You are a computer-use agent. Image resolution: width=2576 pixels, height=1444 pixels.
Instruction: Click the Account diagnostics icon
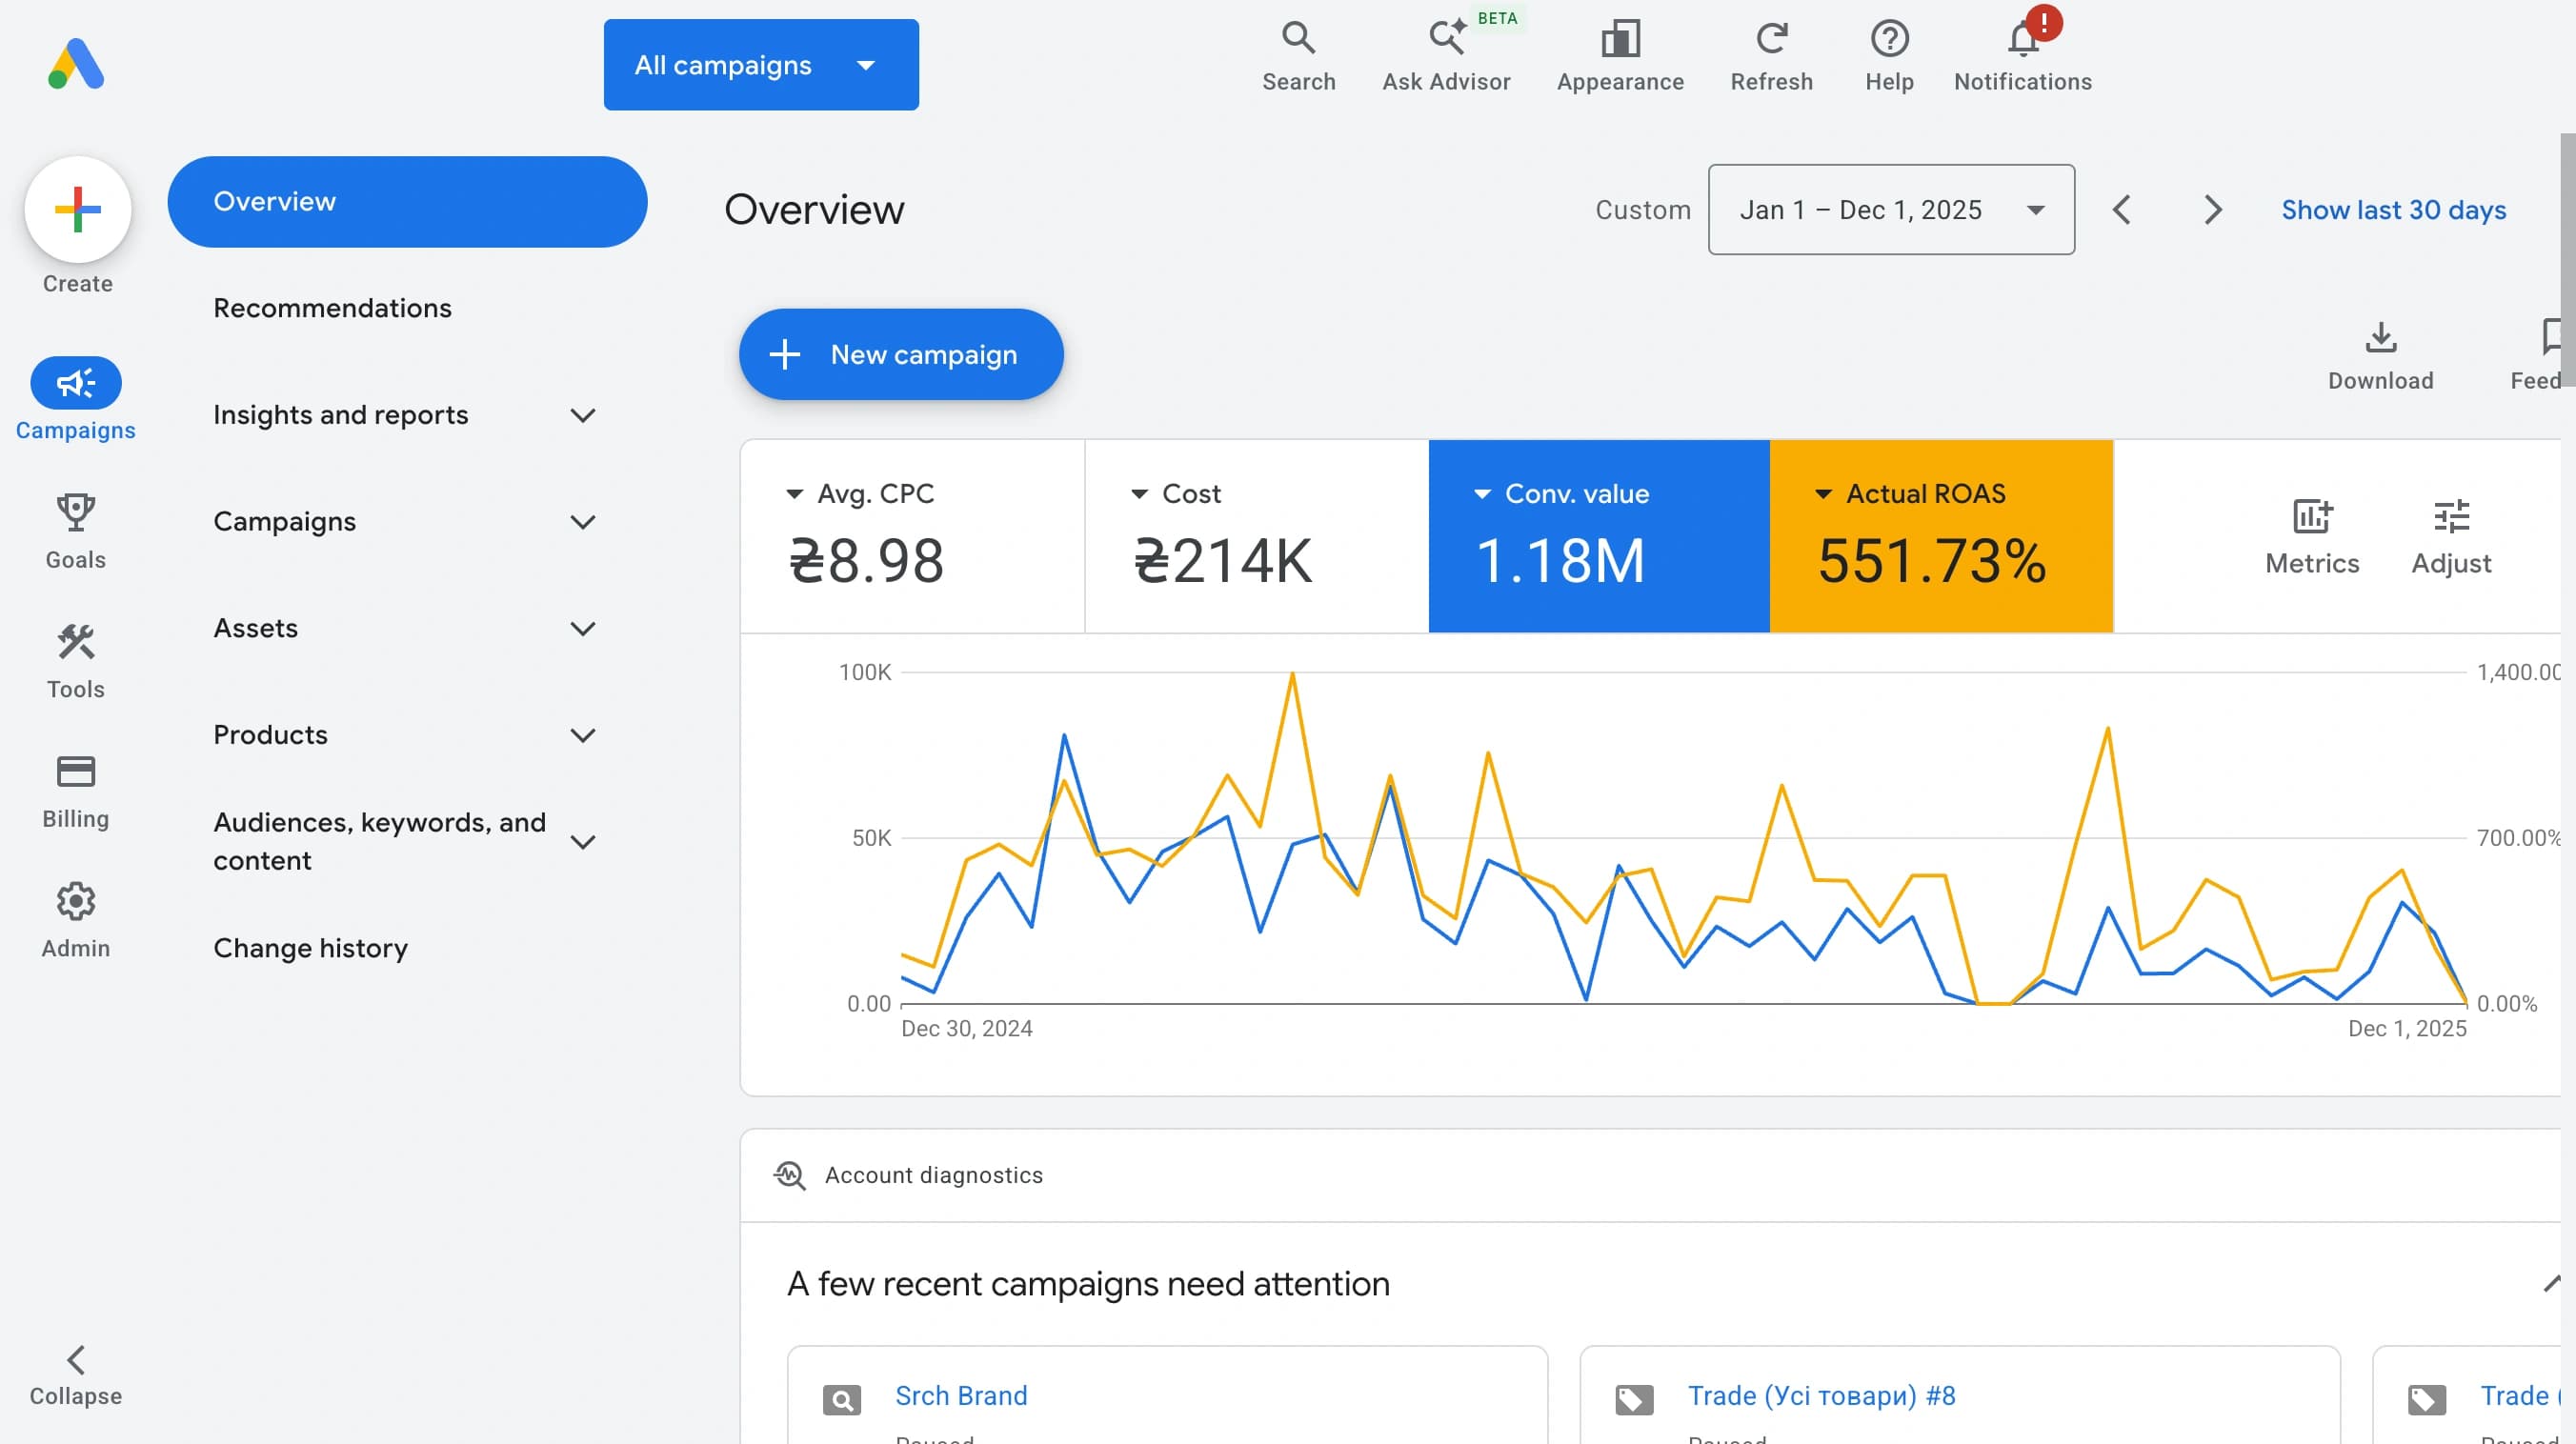click(789, 1175)
